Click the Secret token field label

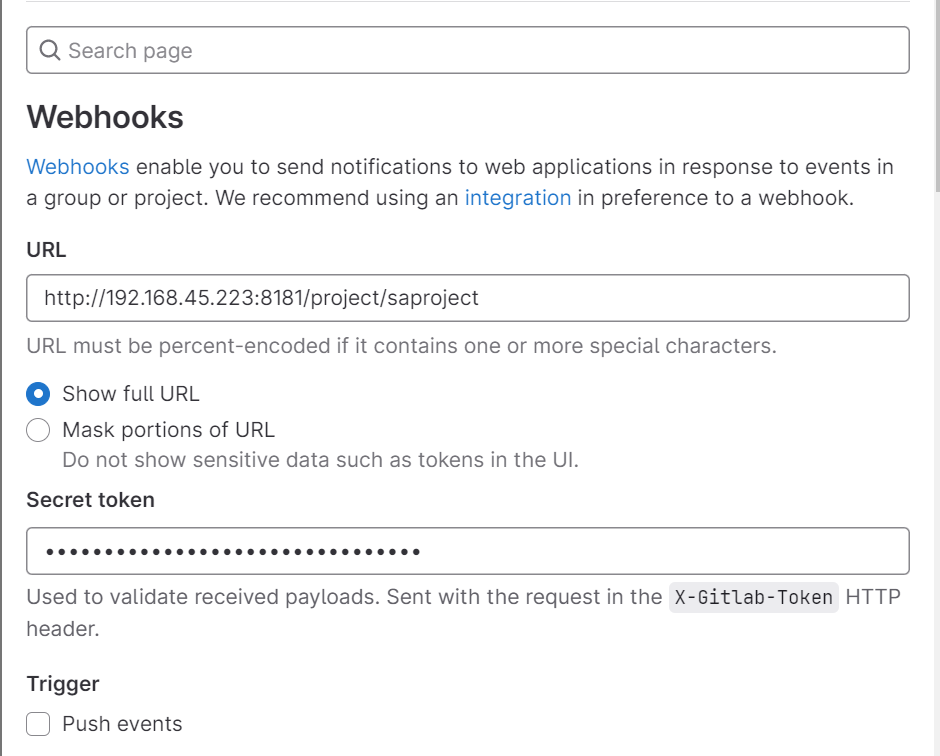coord(90,500)
